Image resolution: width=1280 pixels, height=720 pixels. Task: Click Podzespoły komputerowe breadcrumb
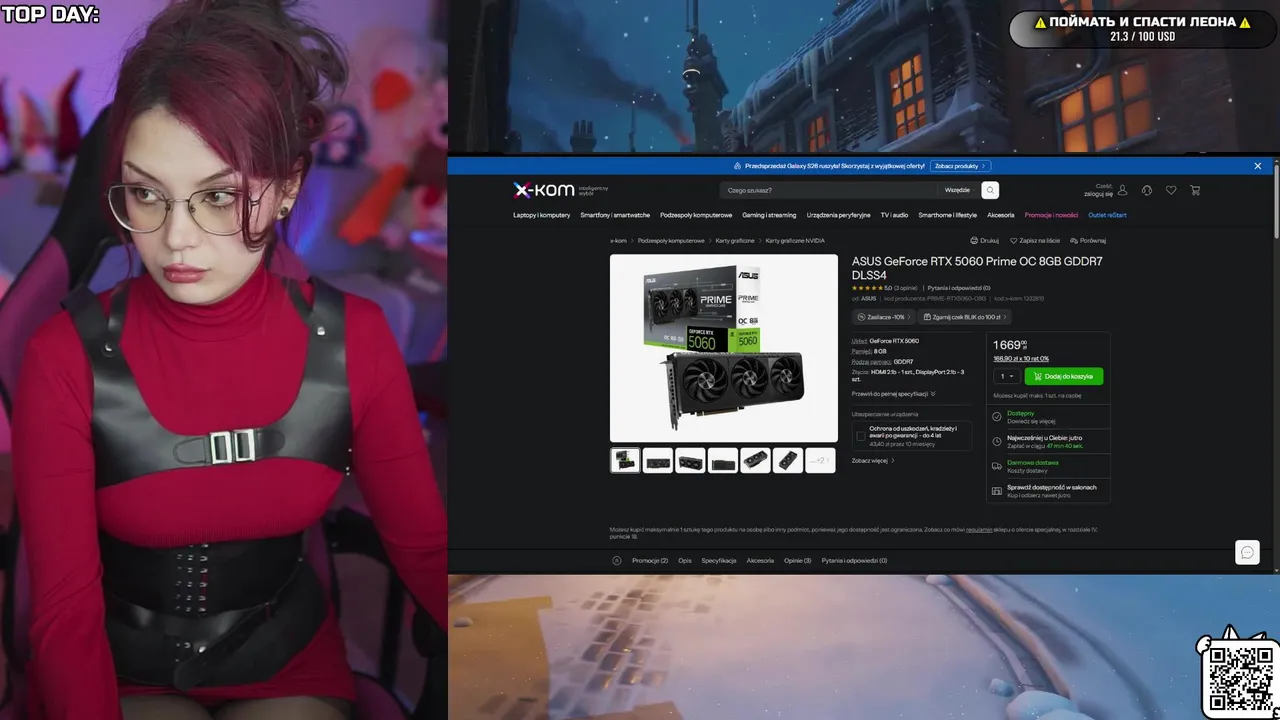(671, 241)
